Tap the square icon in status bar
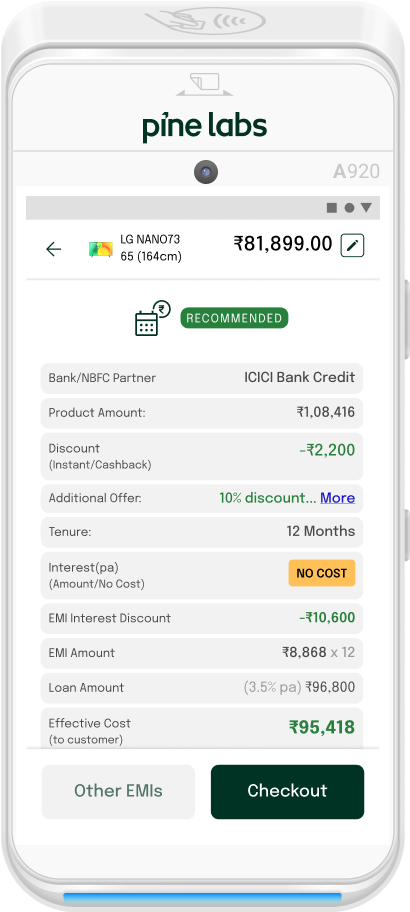The height and width of the screenshot is (912, 410). 332,208
